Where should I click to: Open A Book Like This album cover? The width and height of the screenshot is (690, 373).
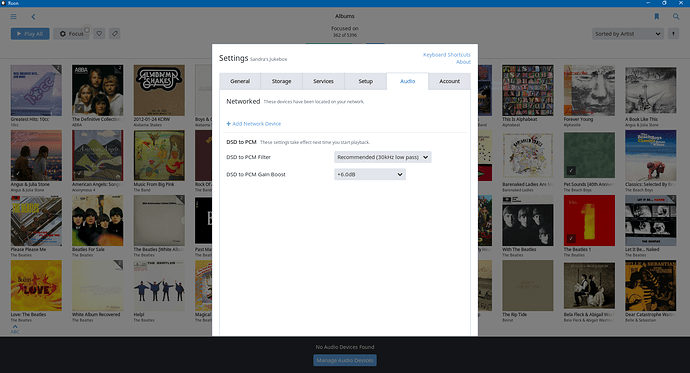click(x=651, y=91)
